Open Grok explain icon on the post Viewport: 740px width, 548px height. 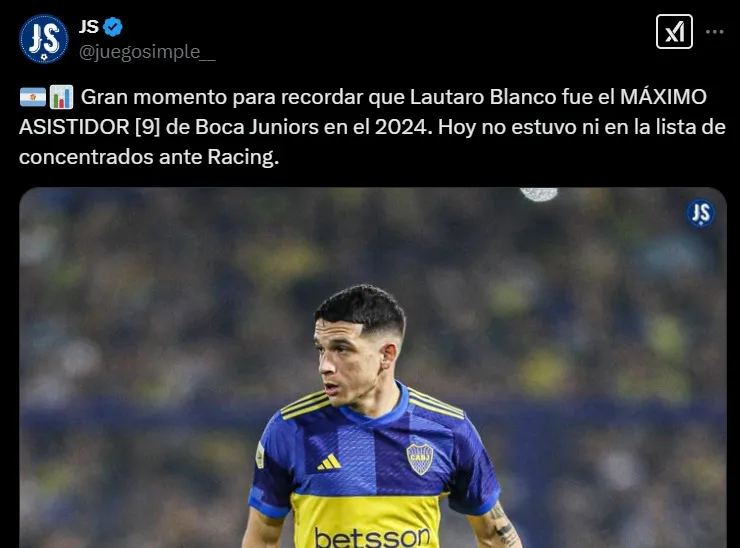[674, 32]
